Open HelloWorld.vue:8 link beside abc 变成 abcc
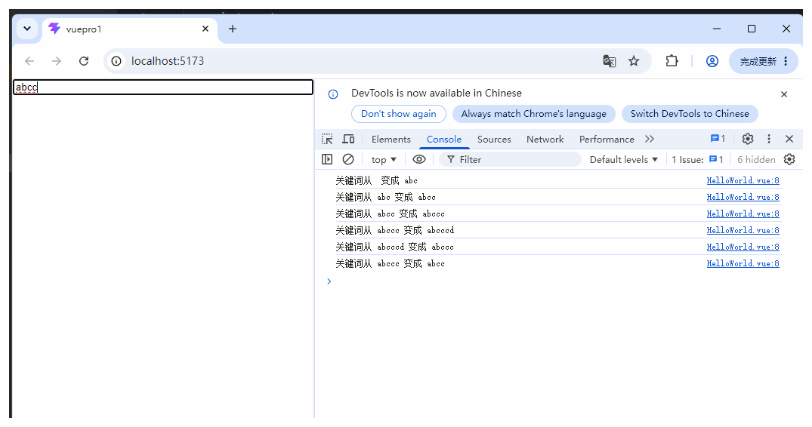 743,197
